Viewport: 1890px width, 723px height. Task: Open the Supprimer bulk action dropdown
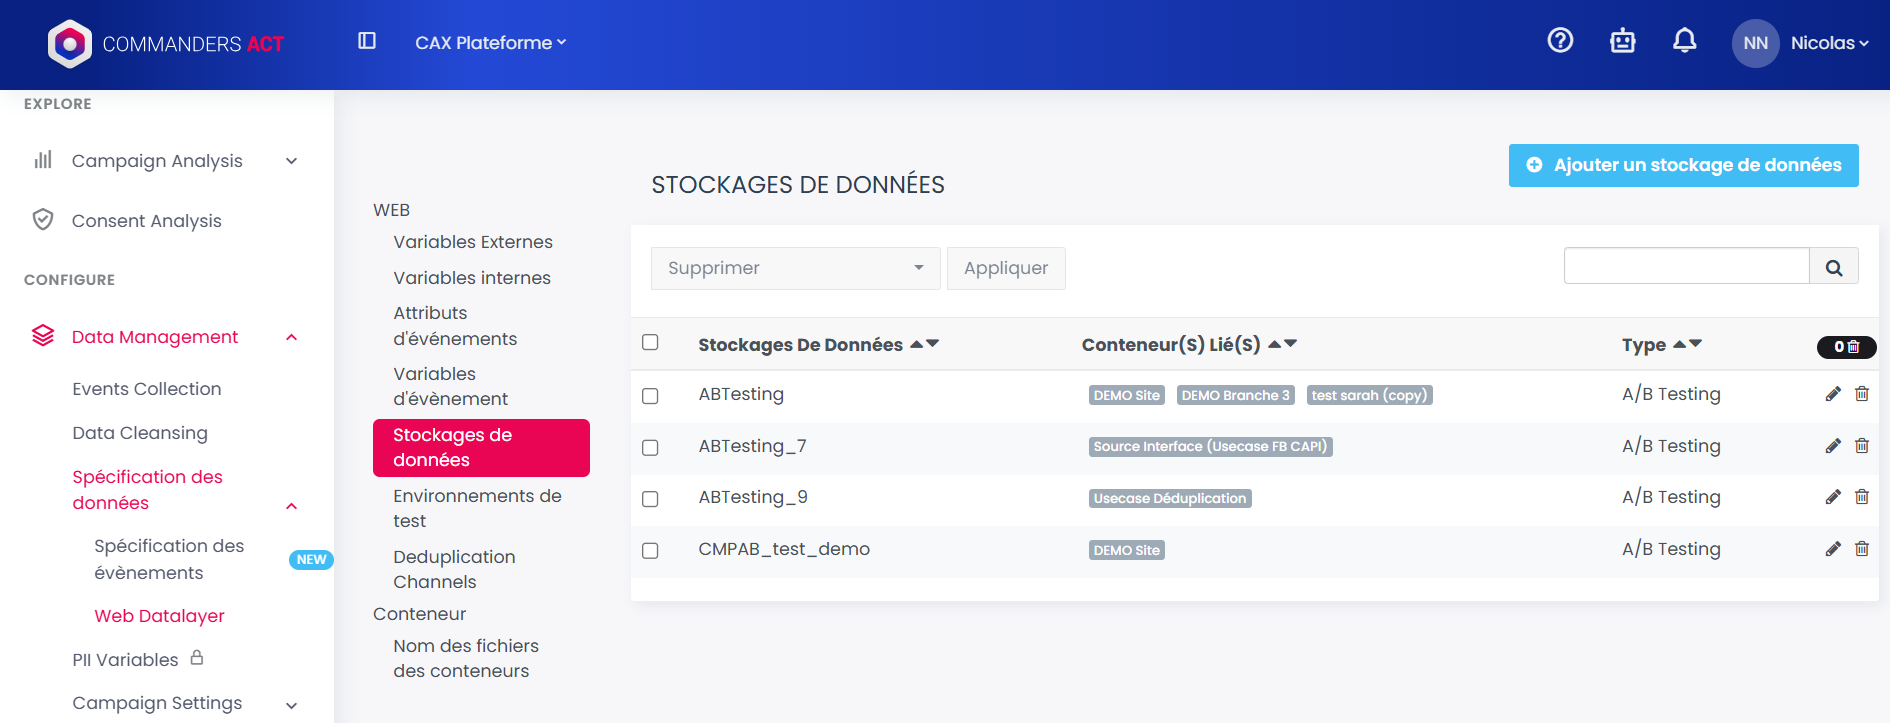(795, 268)
